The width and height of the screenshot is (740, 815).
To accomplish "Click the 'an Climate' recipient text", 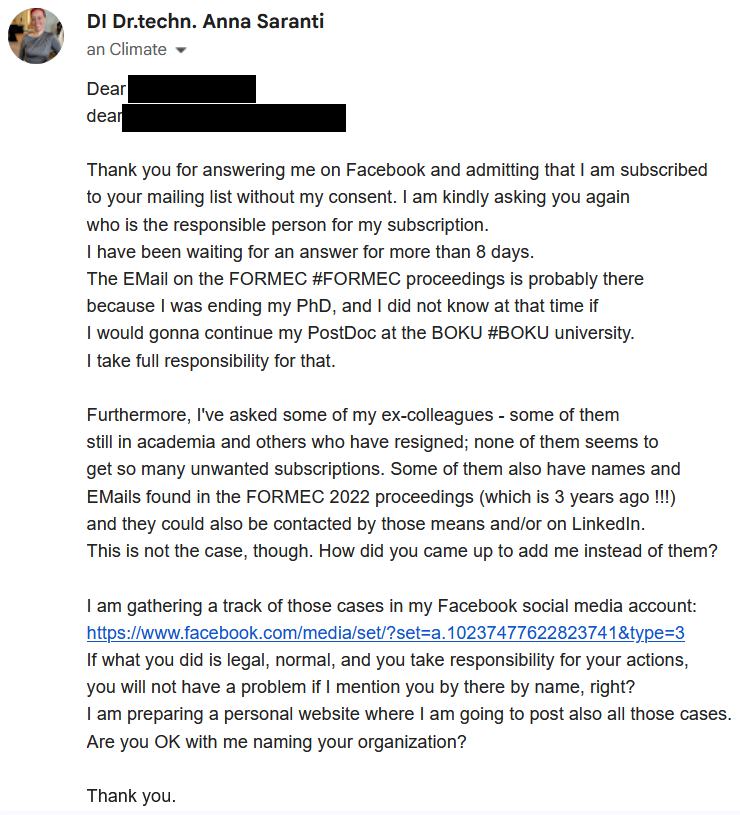I will (x=126, y=49).
